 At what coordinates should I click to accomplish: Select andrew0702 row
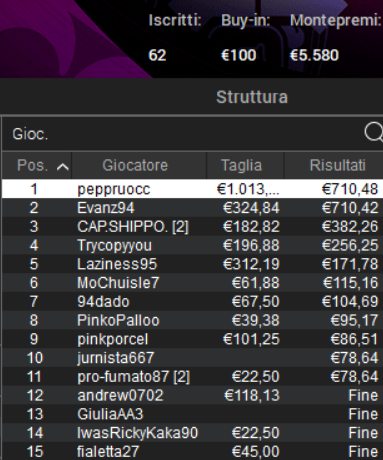pos(192,395)
